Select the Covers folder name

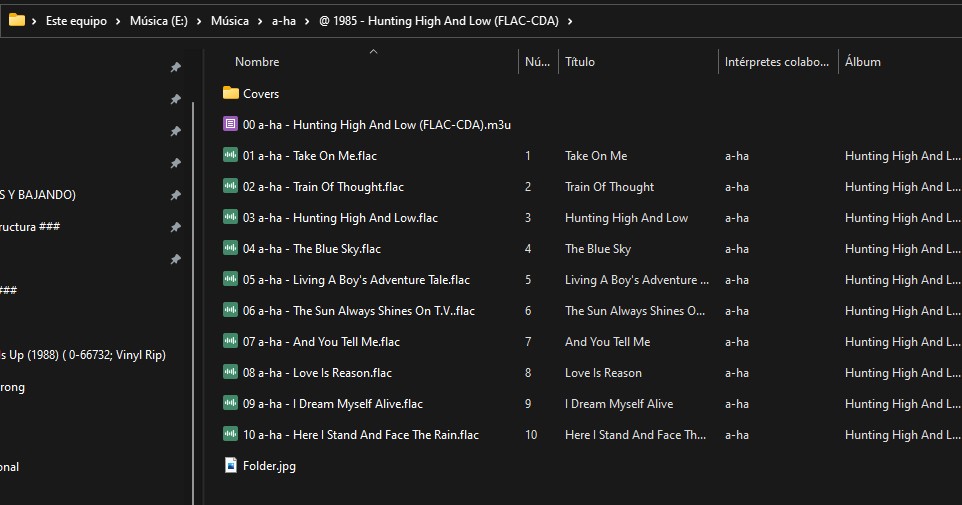261,94
